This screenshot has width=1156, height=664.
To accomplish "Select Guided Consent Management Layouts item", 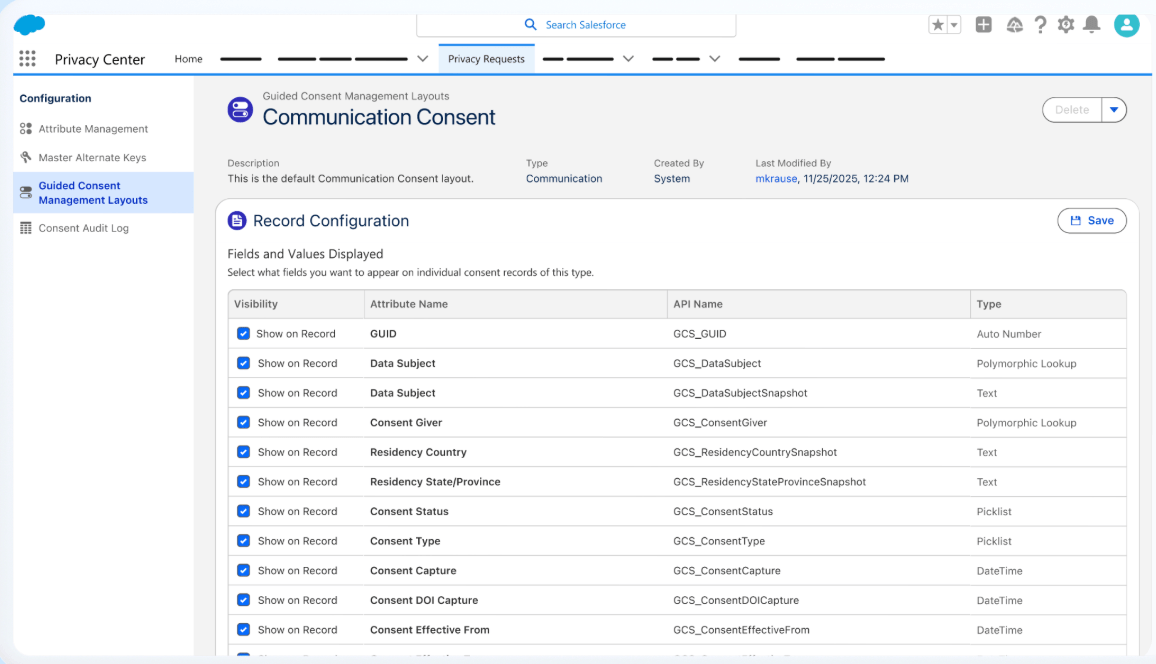I will [103, 192].
